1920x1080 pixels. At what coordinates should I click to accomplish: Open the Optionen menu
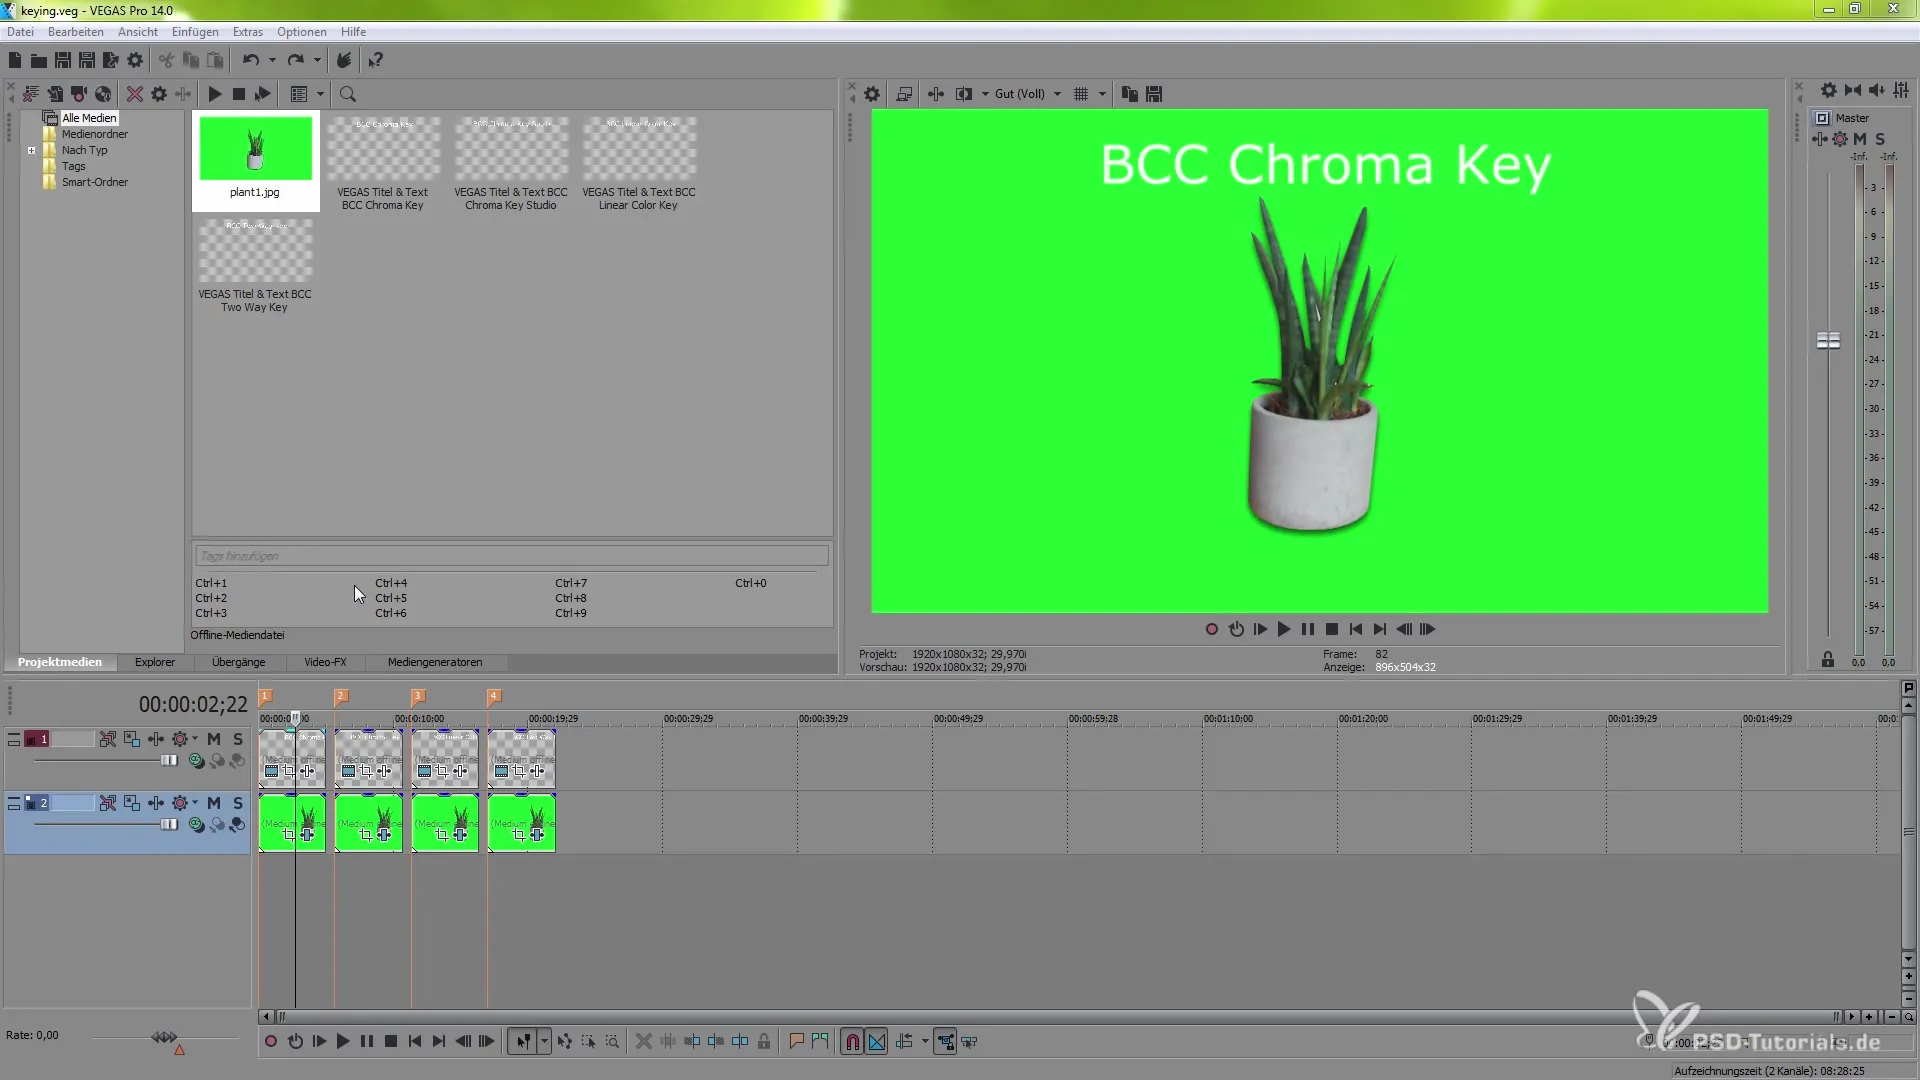point(302,32)
